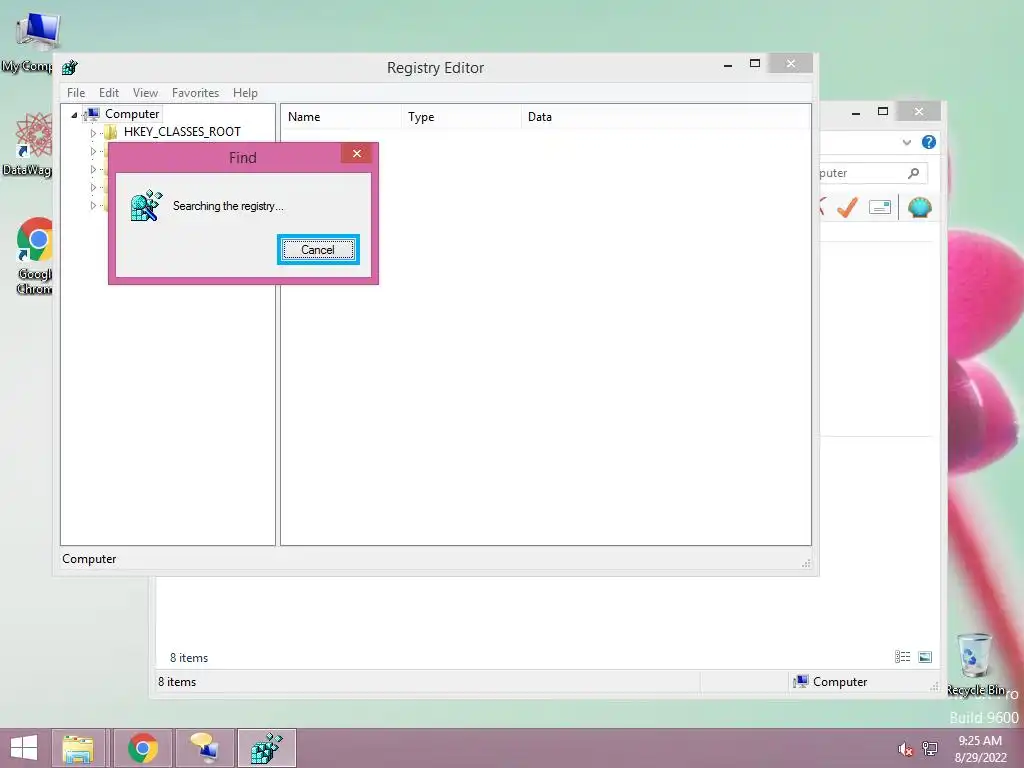Click the Registry Editor taskbar button
Viewport: 1024px width, 768px height.
266,748
